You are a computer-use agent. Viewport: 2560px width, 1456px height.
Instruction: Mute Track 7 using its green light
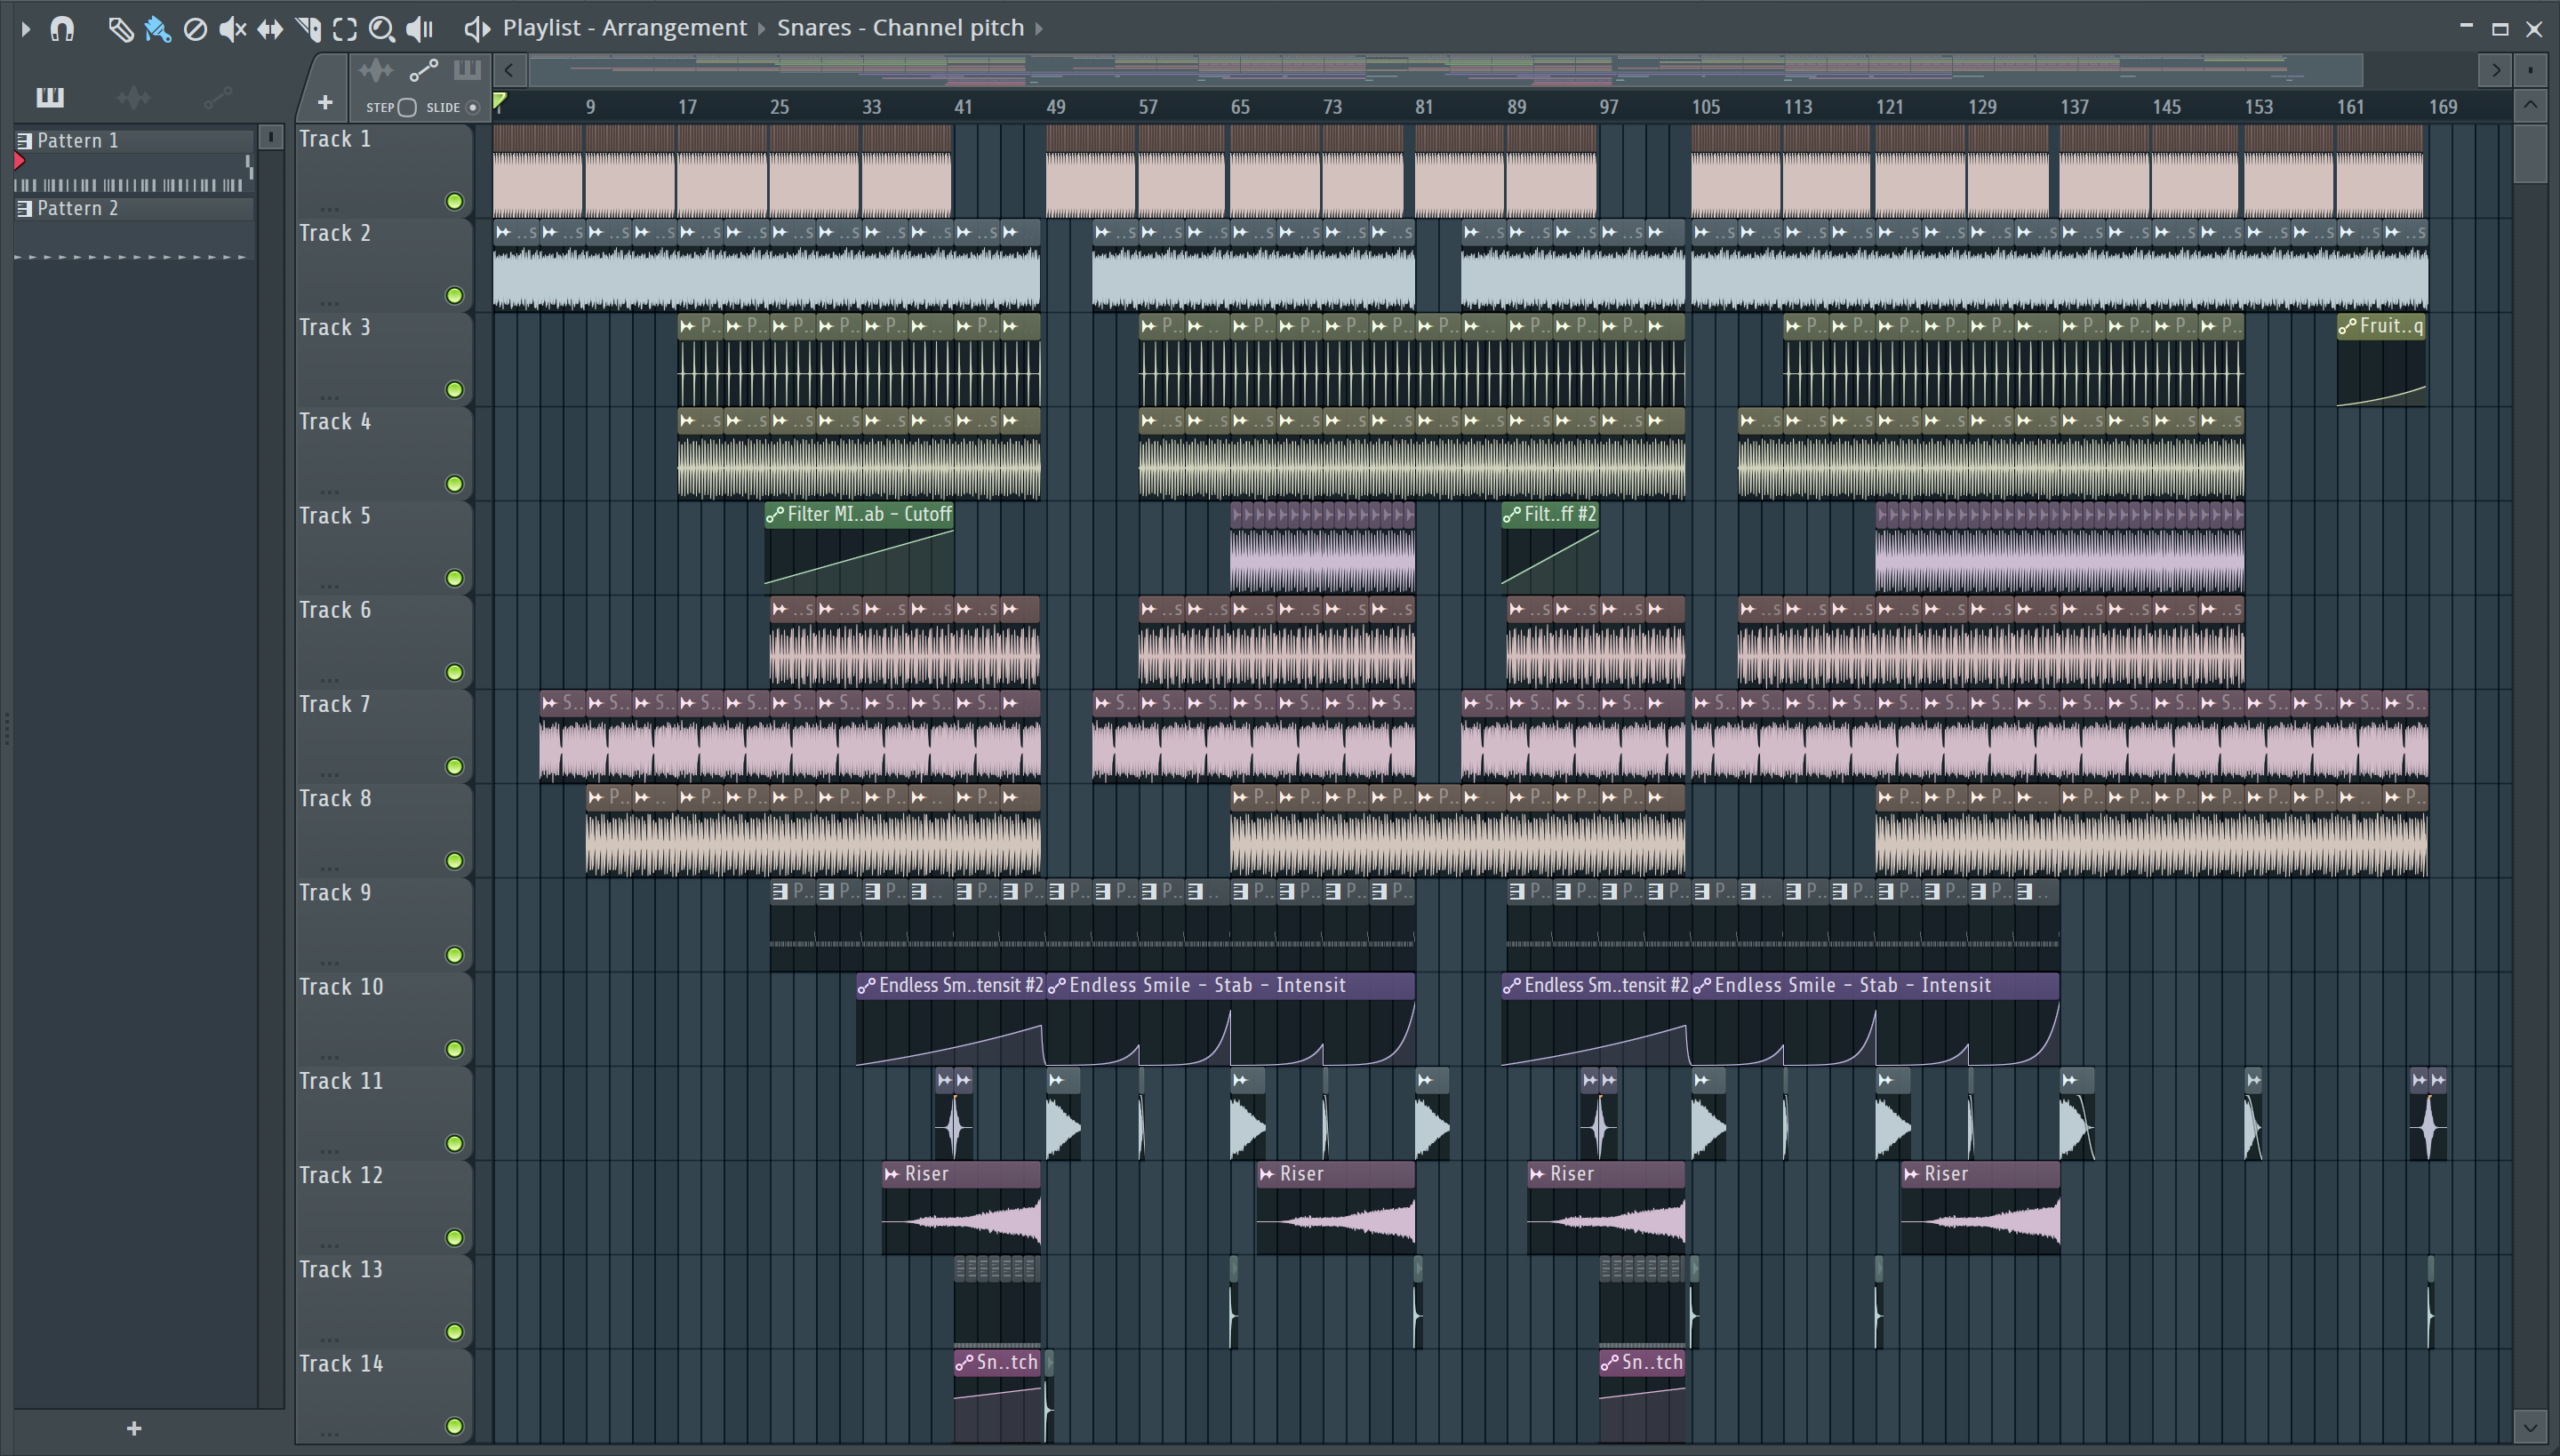click(x=454, y=767)
